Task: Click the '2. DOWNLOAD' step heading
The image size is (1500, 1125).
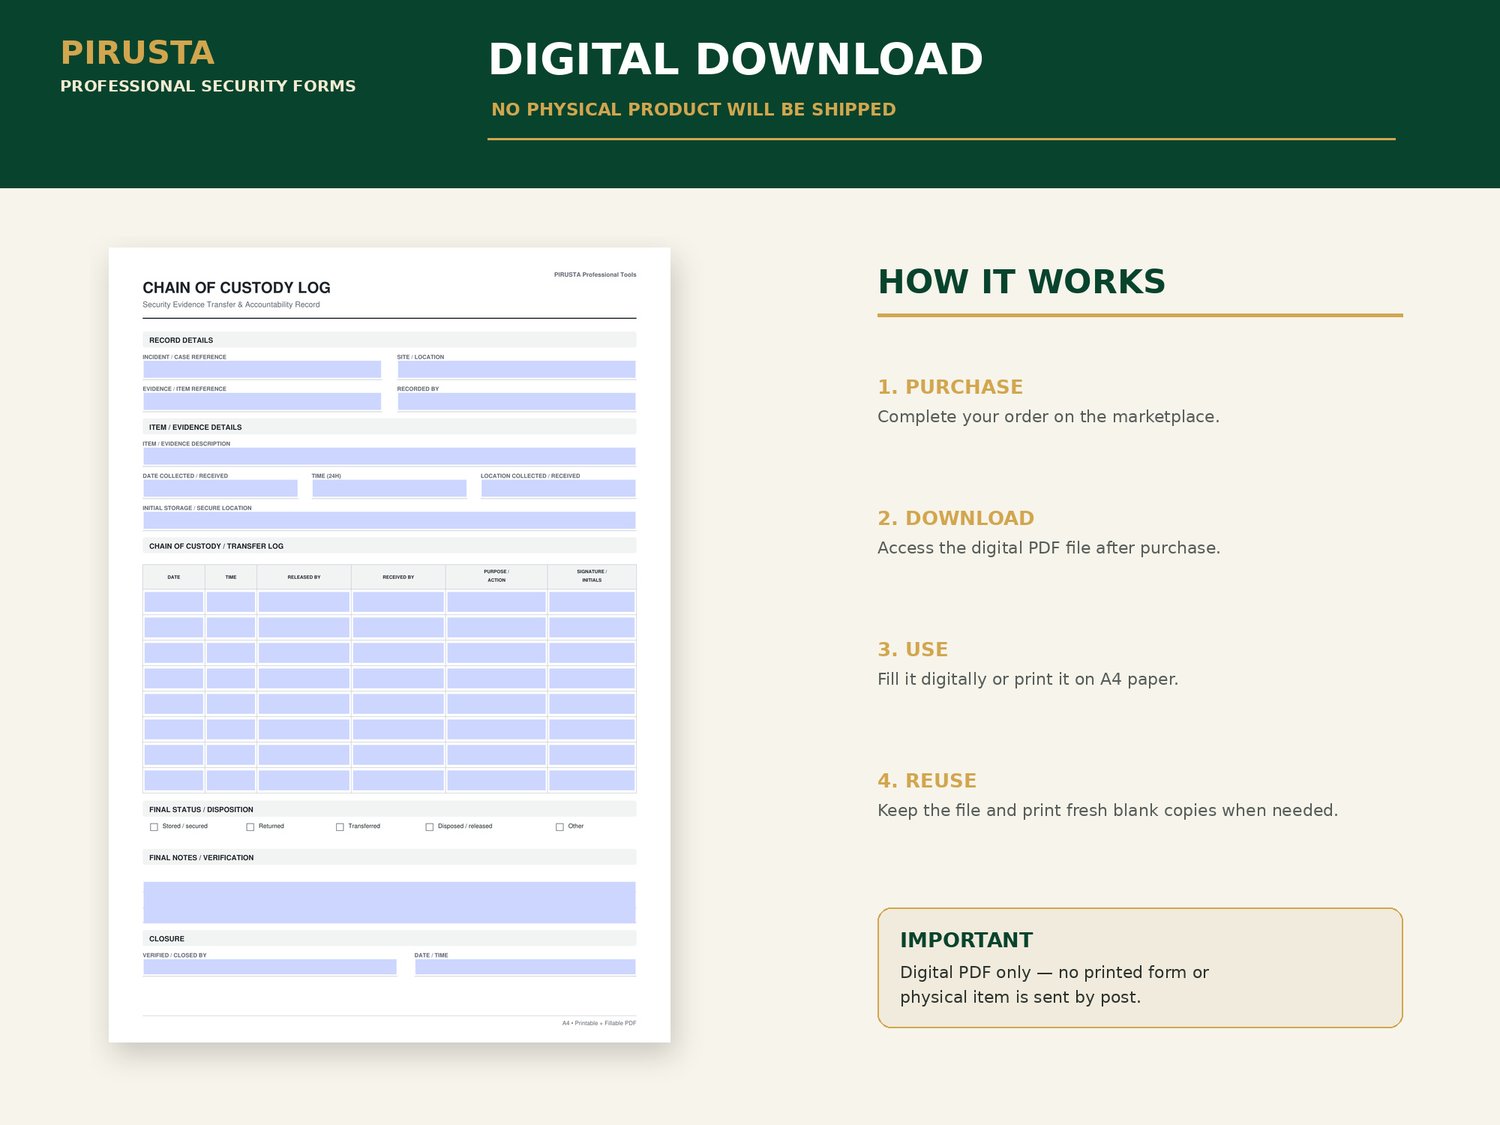Action: click(956, 518)
